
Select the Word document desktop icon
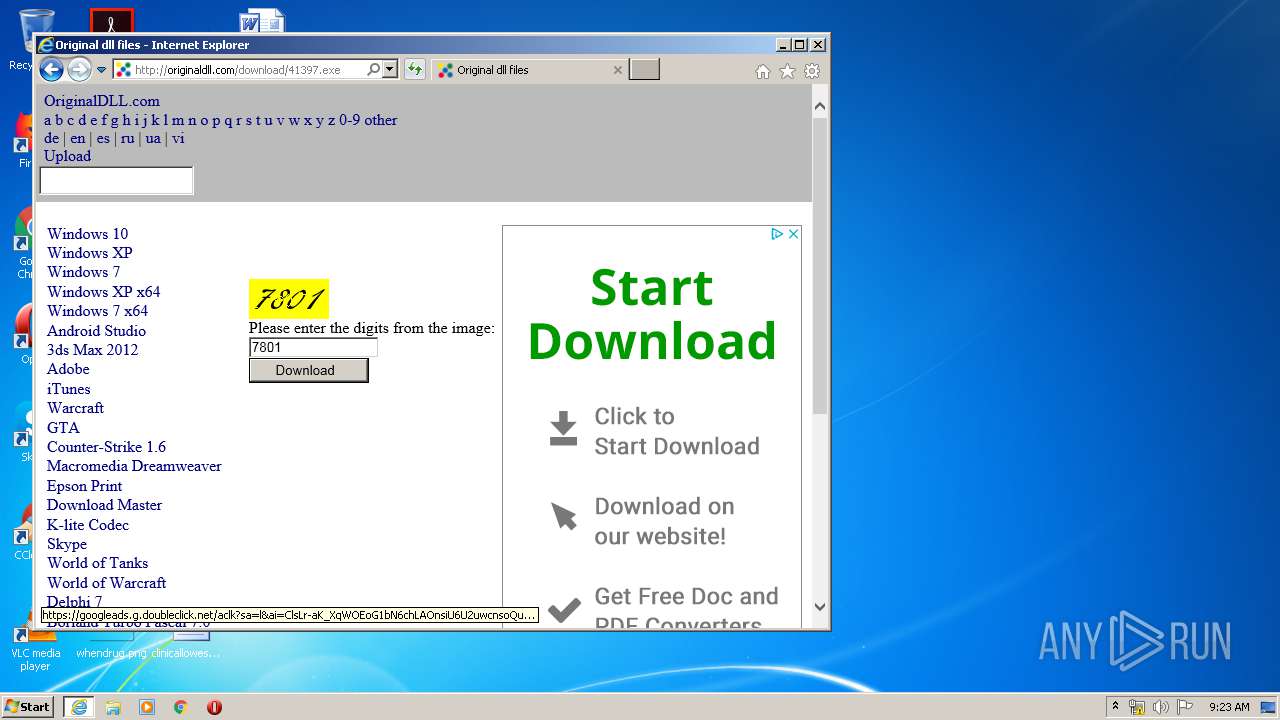[x=262, y=22]
